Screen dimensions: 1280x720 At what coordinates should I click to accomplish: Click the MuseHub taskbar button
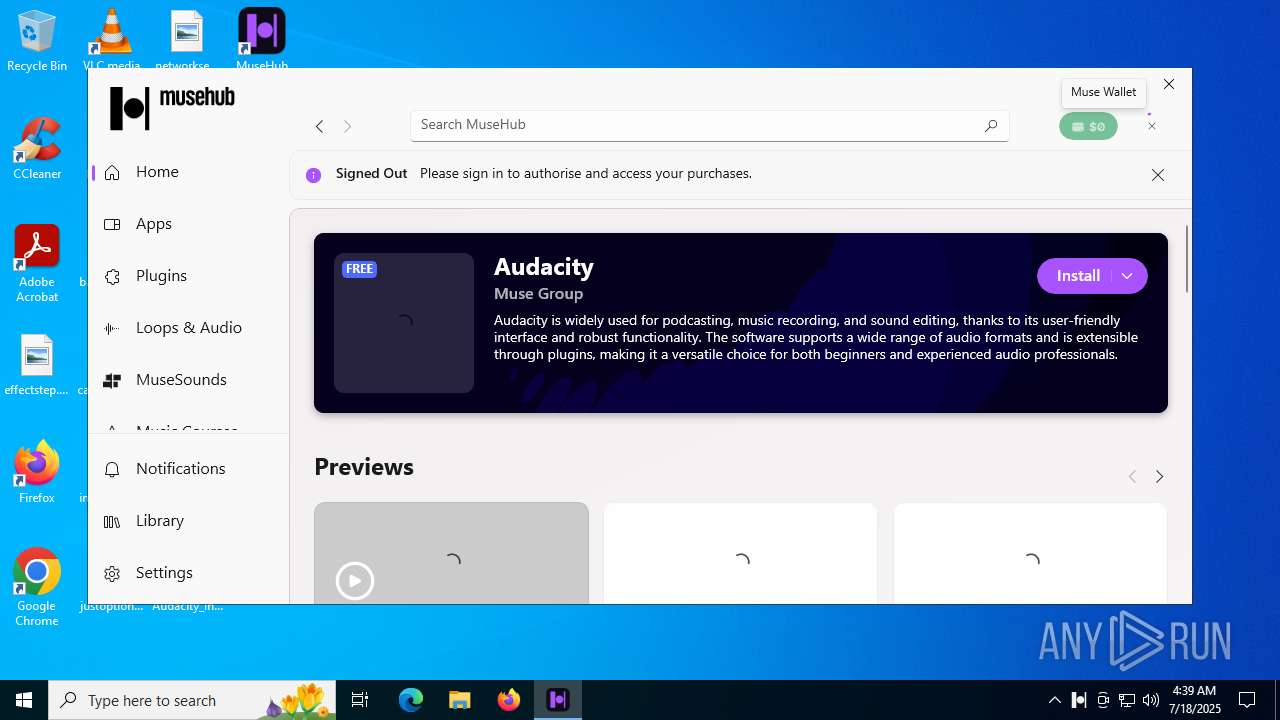click(558, 700)
